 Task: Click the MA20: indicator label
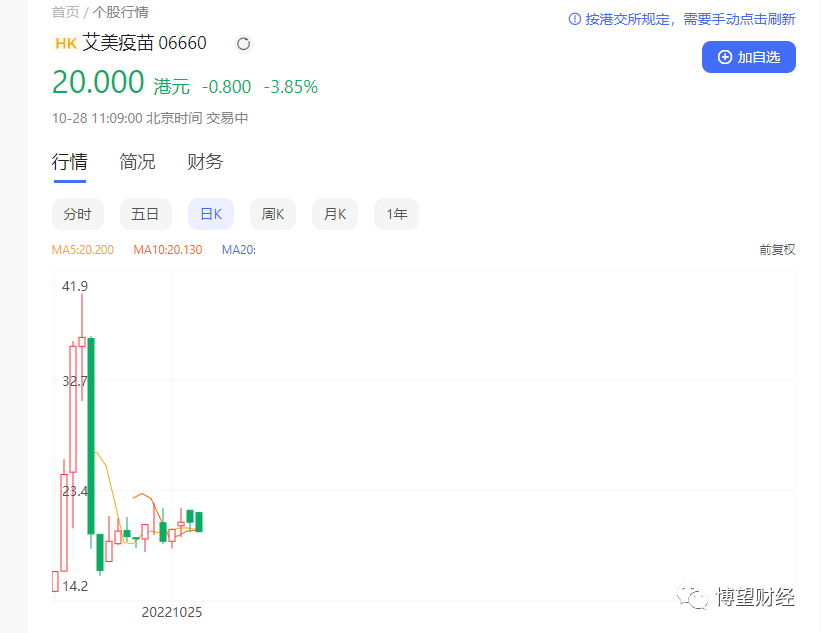coord(239,250)
